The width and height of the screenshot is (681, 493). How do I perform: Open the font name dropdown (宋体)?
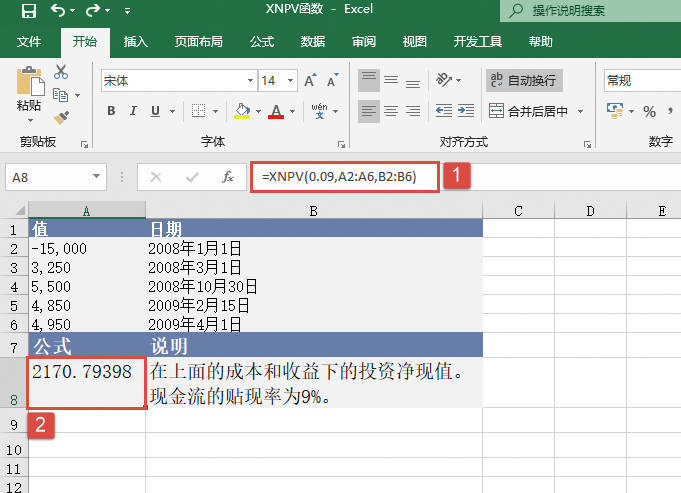[x=251, y=80]
